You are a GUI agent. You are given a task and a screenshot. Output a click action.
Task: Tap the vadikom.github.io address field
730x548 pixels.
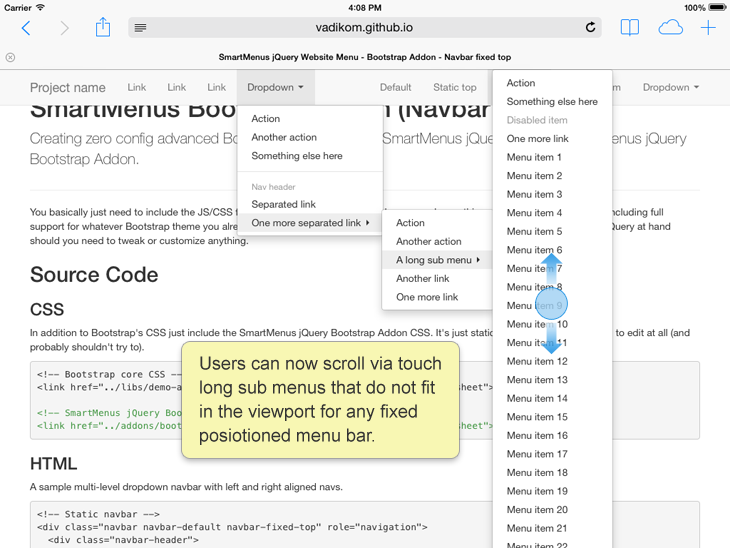(x=365, y=27)
